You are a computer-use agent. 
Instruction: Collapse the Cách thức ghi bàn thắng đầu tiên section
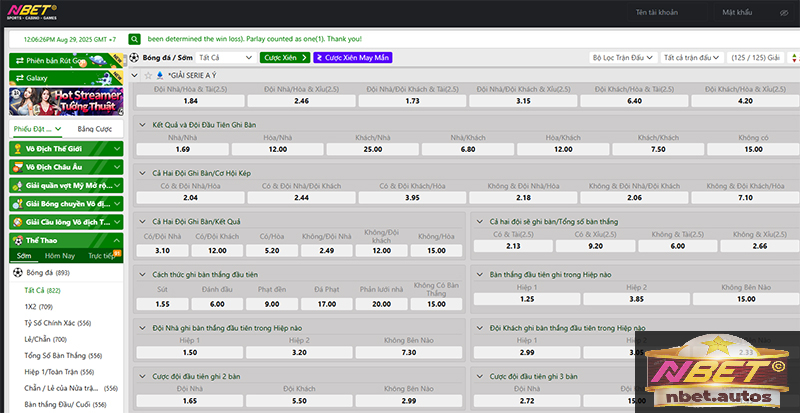(x=142, y=273)
